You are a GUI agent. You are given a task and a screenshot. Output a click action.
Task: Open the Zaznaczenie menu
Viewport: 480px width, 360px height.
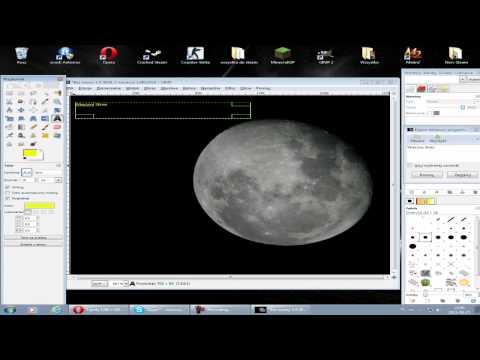109,88
